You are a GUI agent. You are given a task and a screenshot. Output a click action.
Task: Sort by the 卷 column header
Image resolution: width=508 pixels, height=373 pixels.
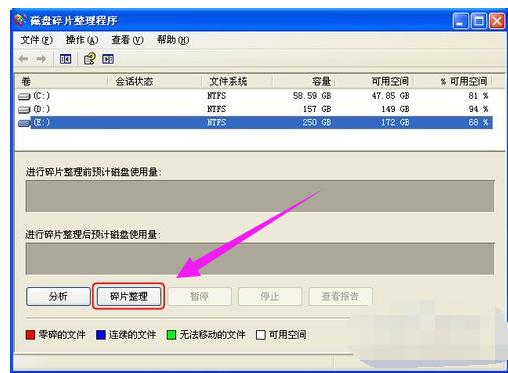click(x=61, y=81)
